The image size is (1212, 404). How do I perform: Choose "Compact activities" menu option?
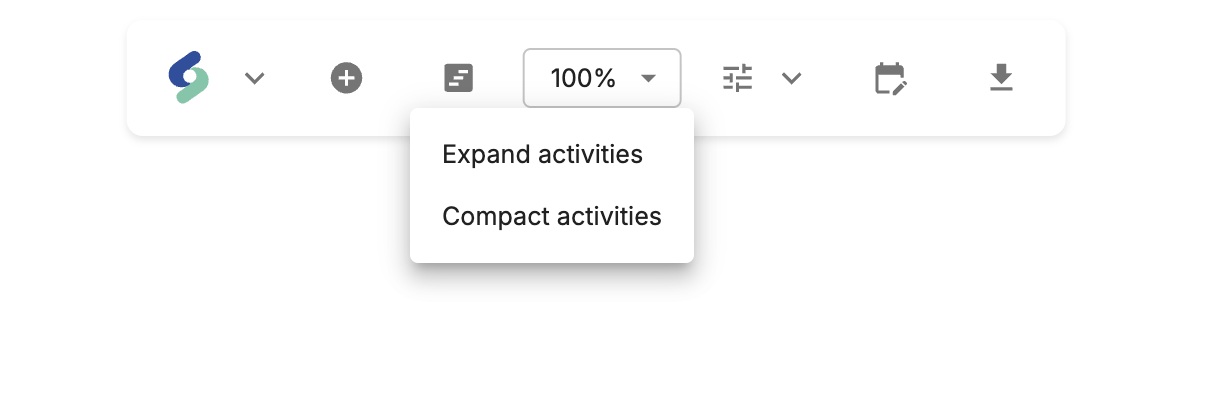[x=551, y=216]
